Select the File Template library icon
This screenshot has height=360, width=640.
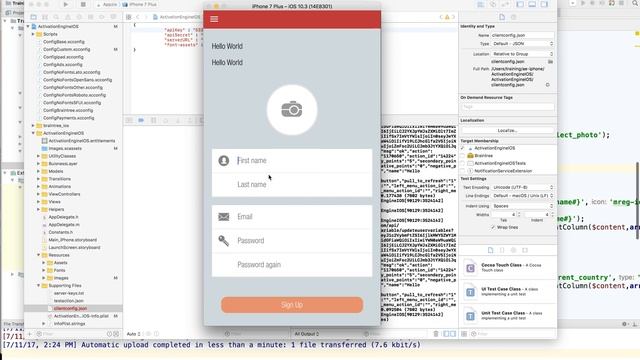[491, 250]
